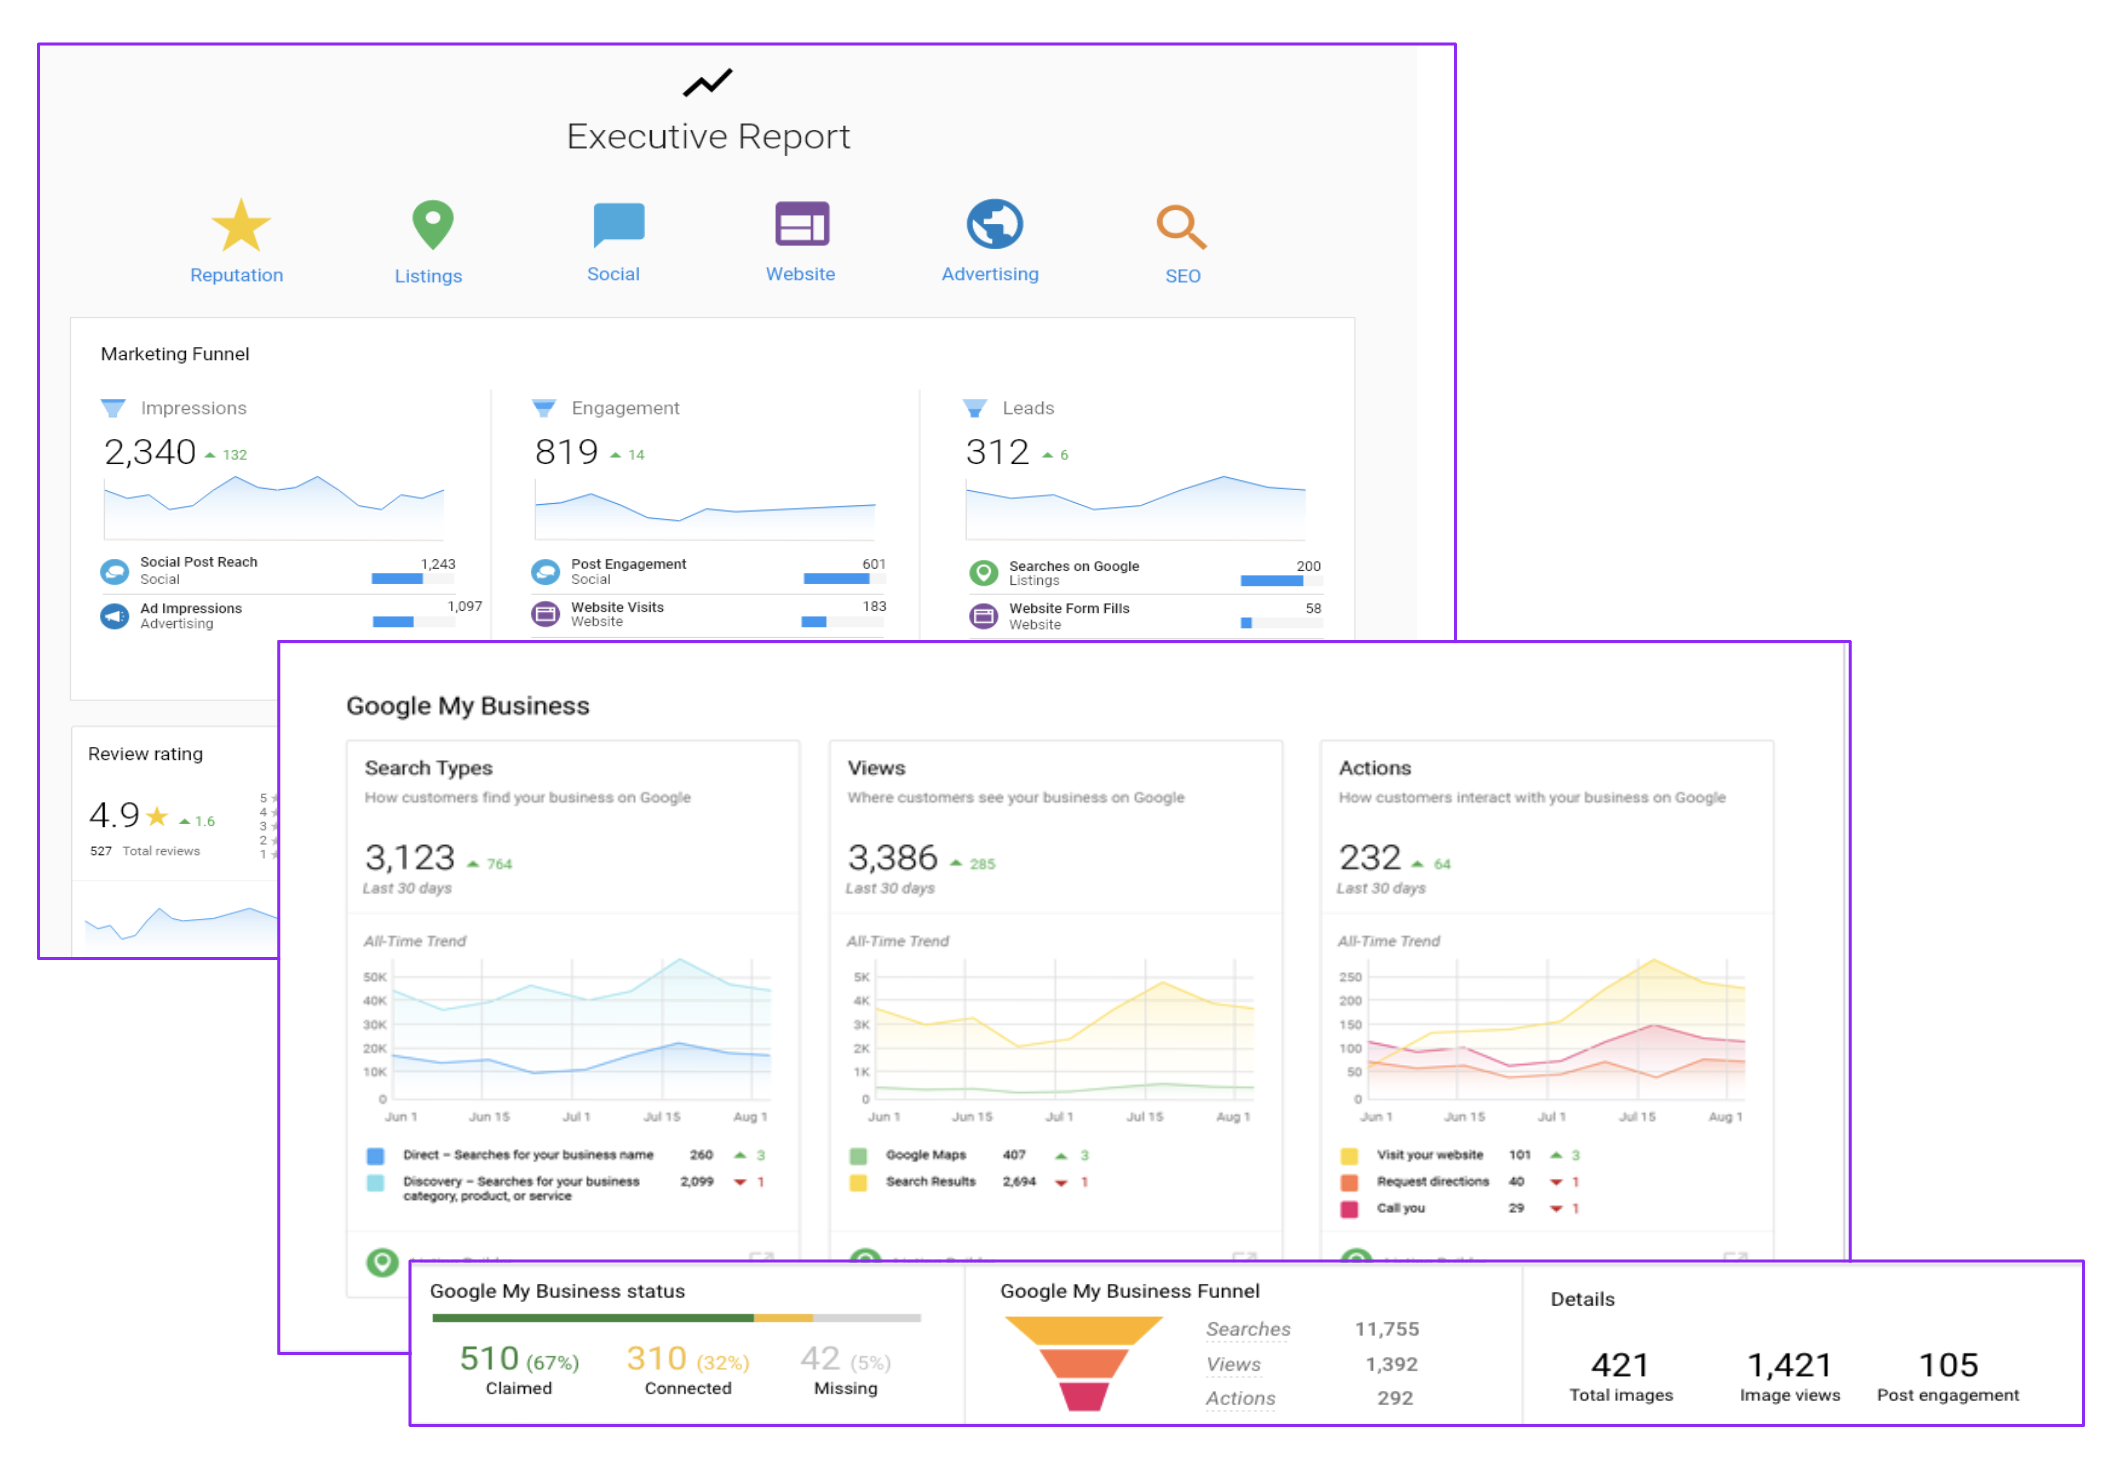The image size is (2120, 1472).
Task: Click the Request directions orange swatch
Action: pyautogui.click(x=1349, y=1183)
